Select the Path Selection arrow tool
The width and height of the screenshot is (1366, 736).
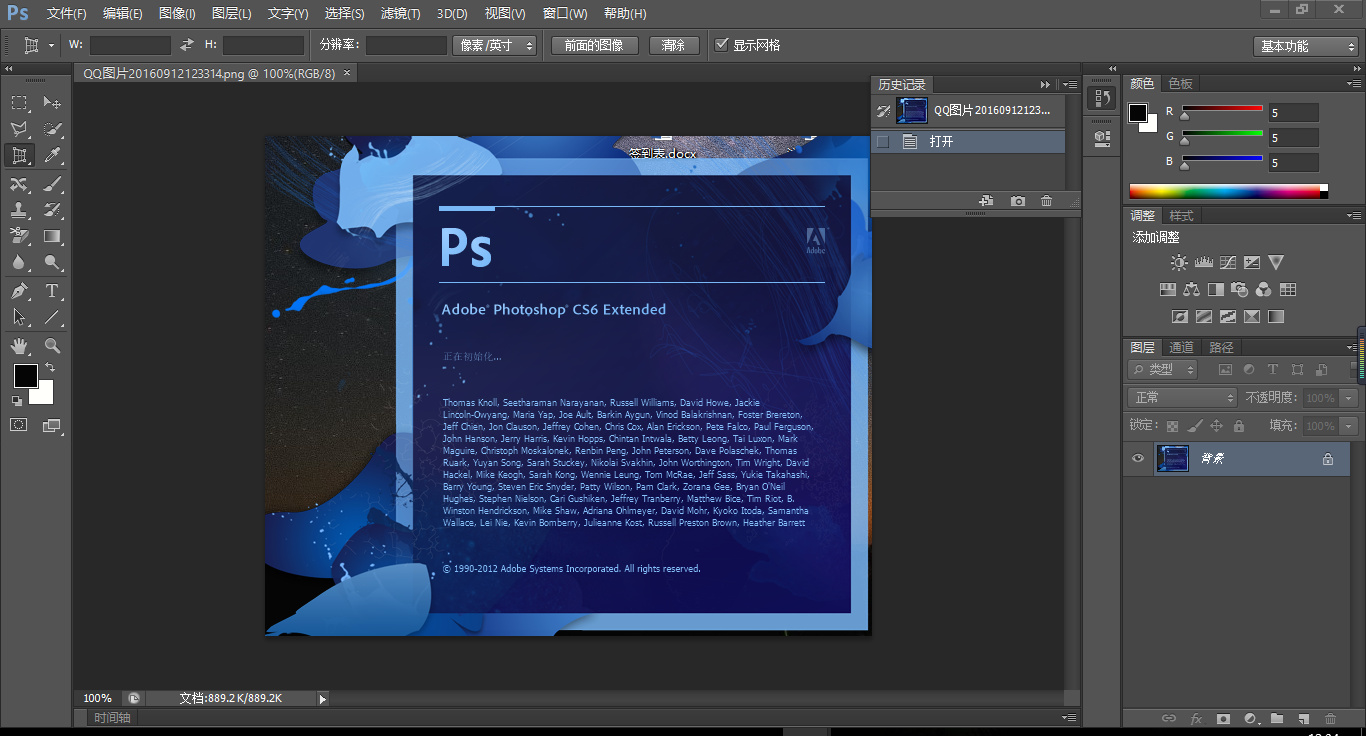pyautogui.click(x=19, y=317)
